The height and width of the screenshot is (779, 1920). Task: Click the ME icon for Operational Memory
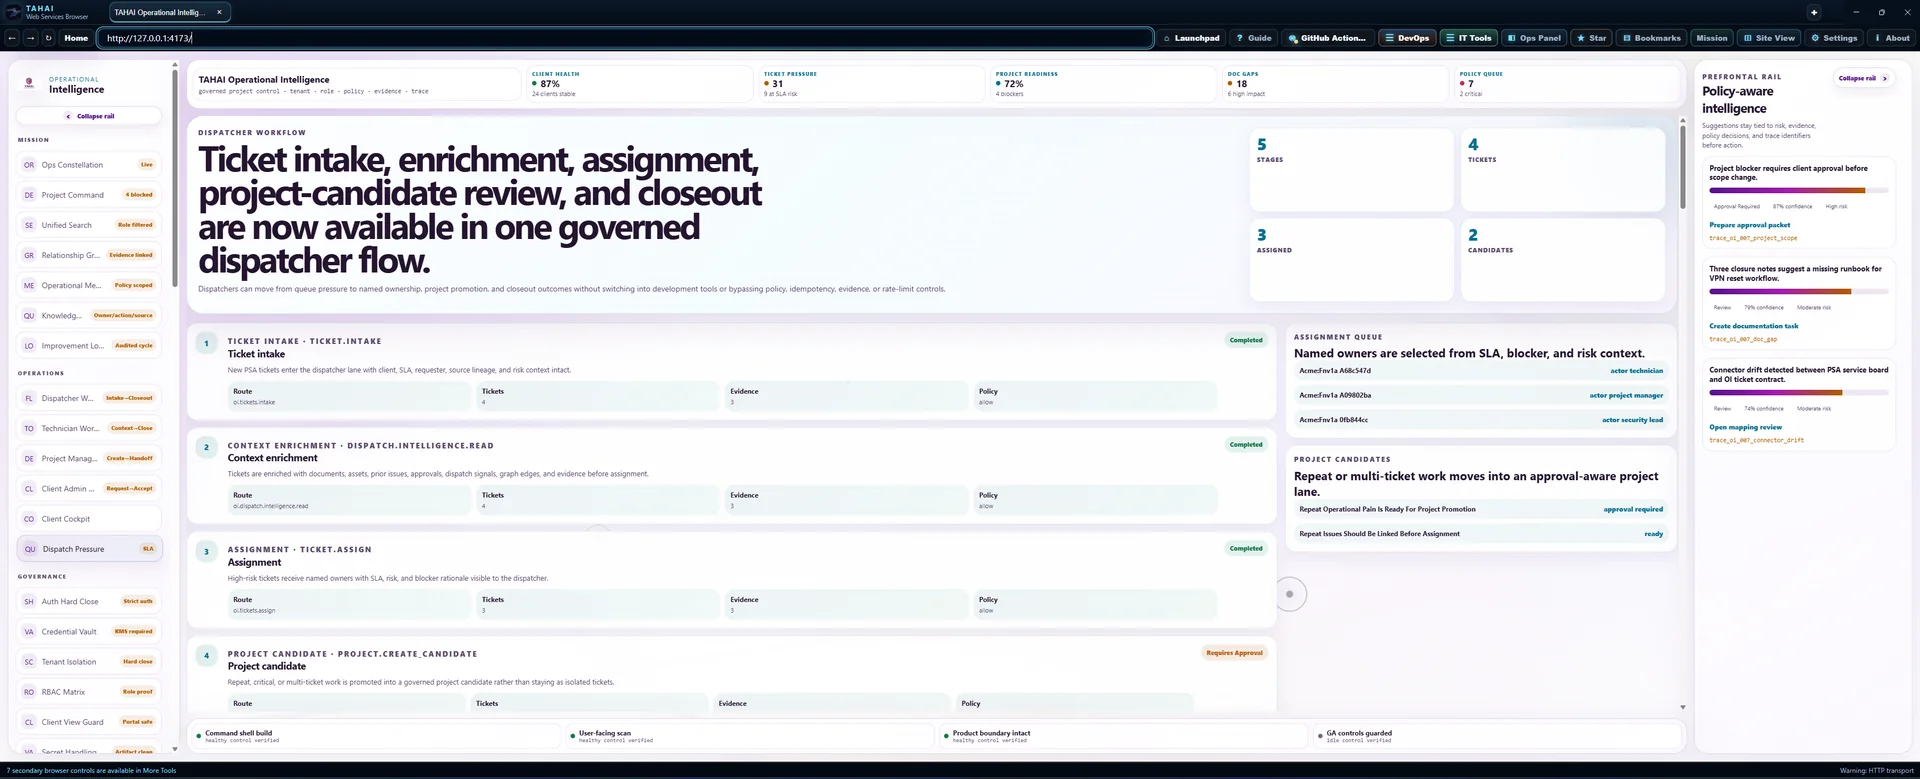29,285
